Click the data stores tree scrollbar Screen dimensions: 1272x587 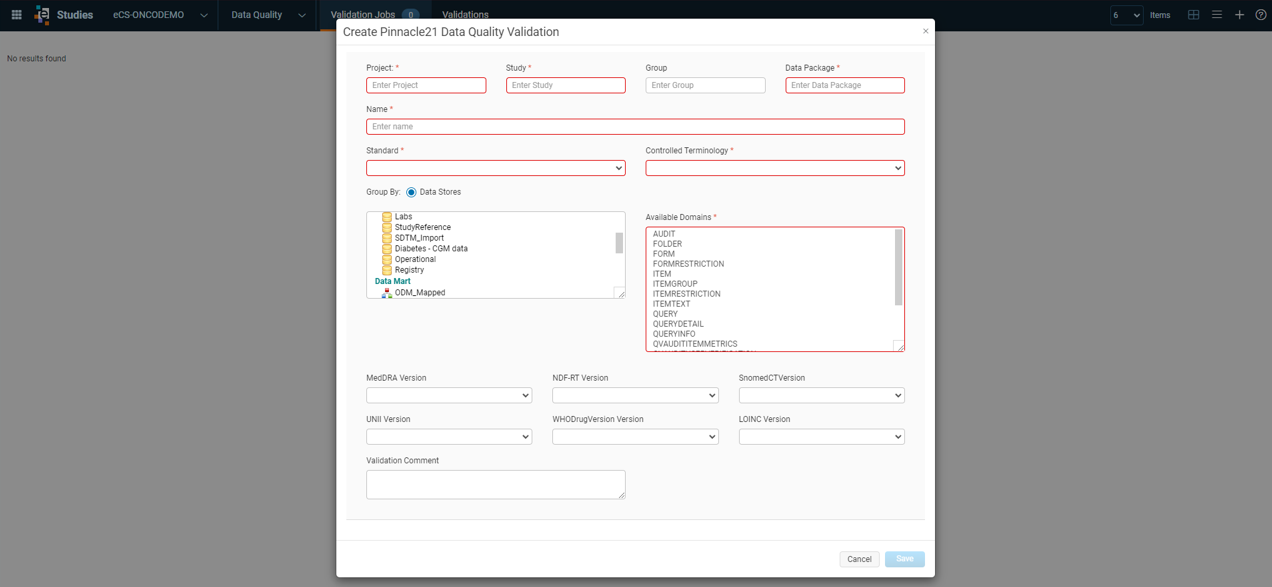pyautogui.click(x=619, y=243)
